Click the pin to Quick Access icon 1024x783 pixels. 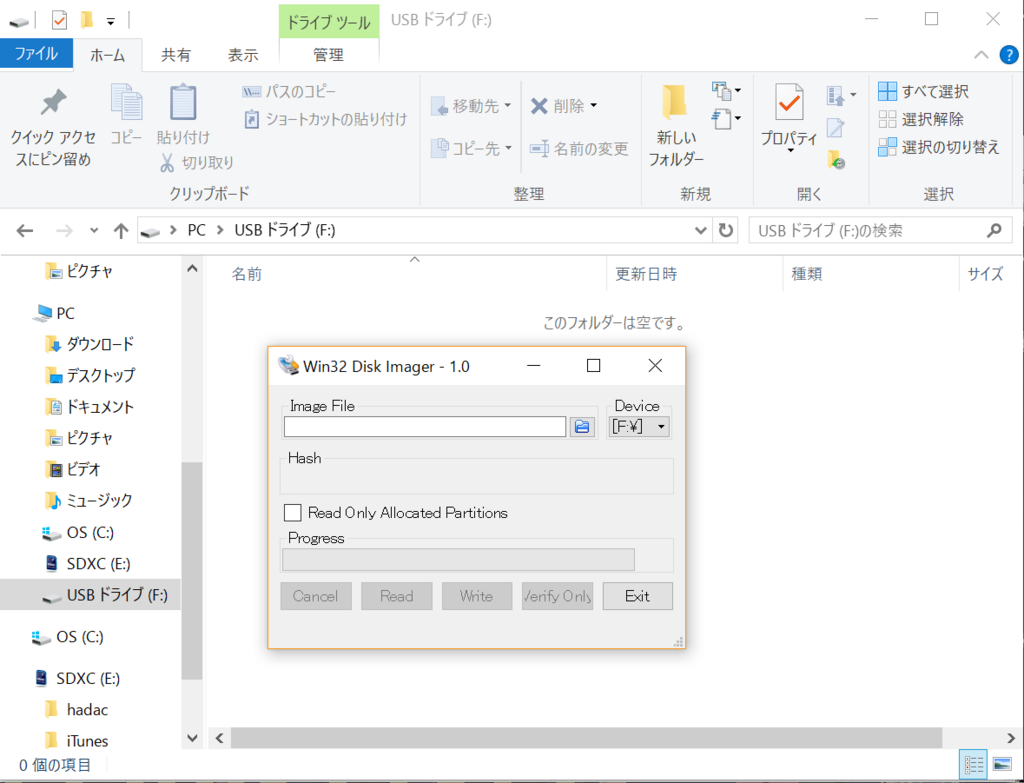click(54, 103)
